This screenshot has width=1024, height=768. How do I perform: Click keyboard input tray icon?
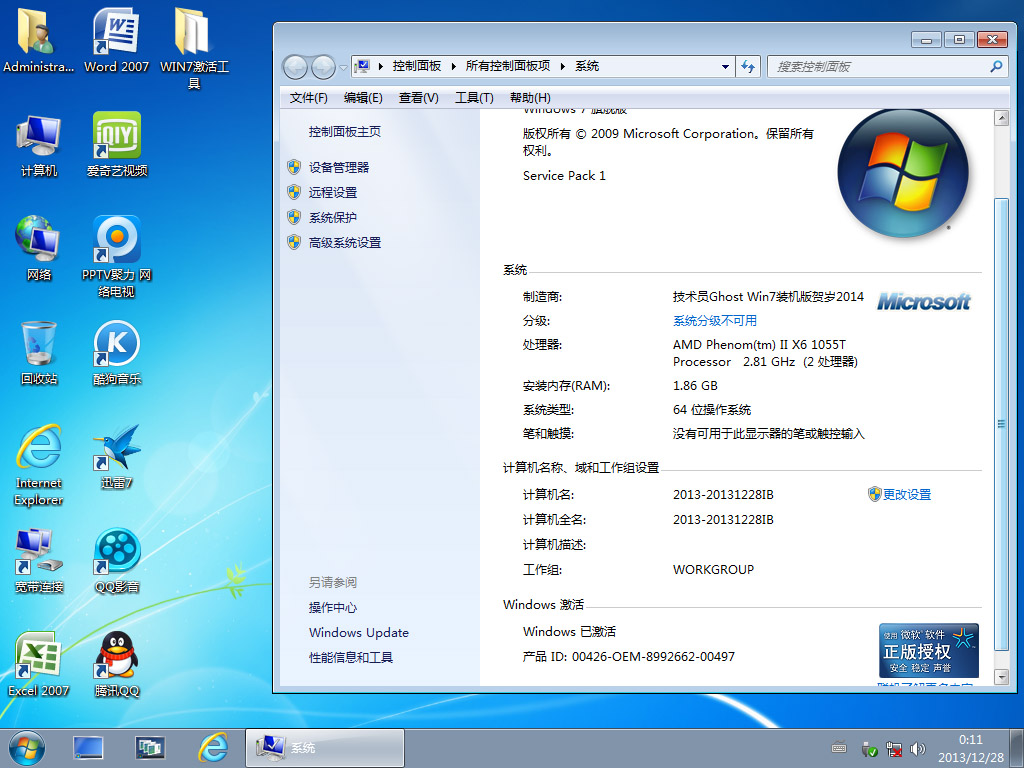point(839,748)
